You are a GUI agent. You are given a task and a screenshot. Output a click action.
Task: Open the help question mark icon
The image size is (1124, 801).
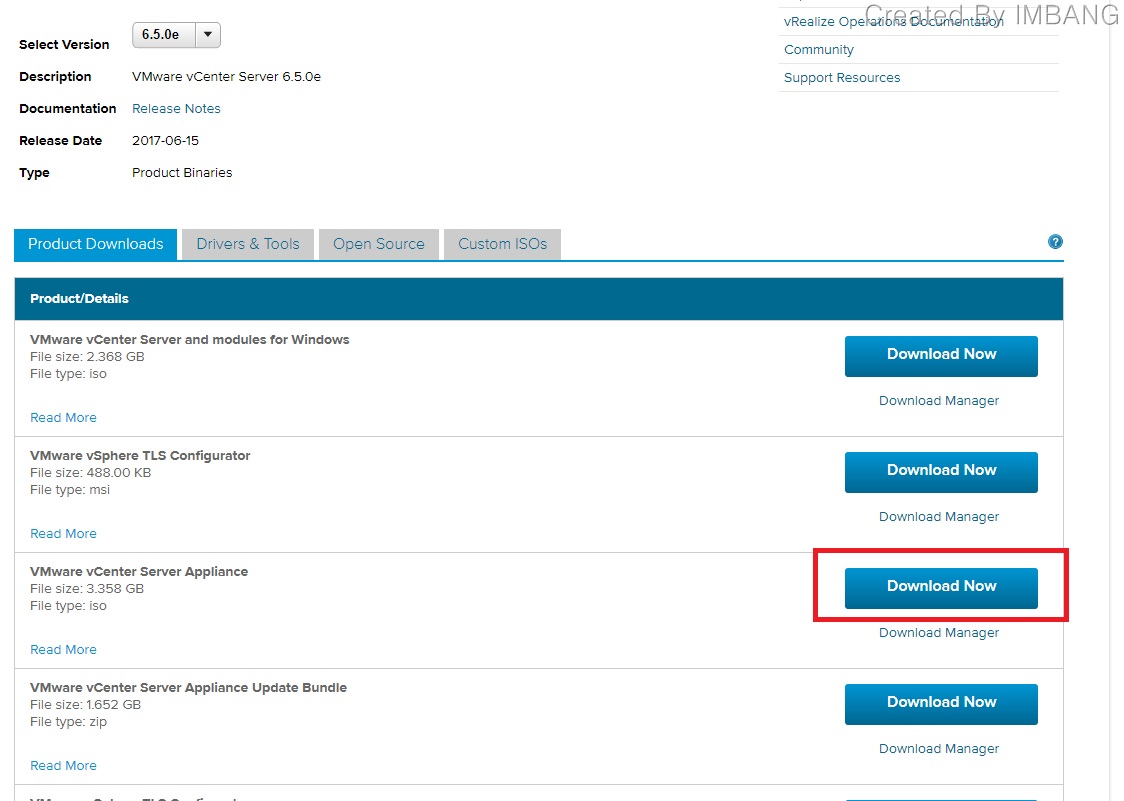pos(1055,241)
